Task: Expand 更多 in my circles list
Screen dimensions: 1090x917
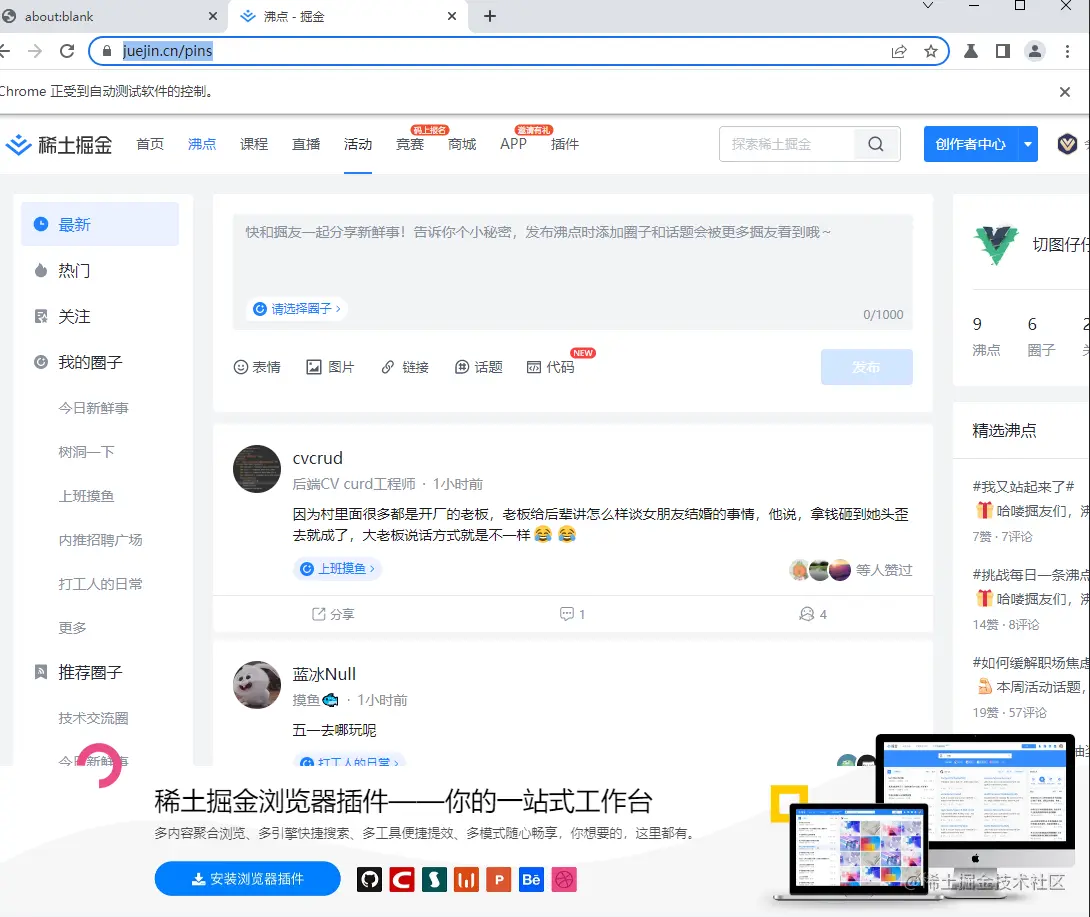Action: click(72, 628)
